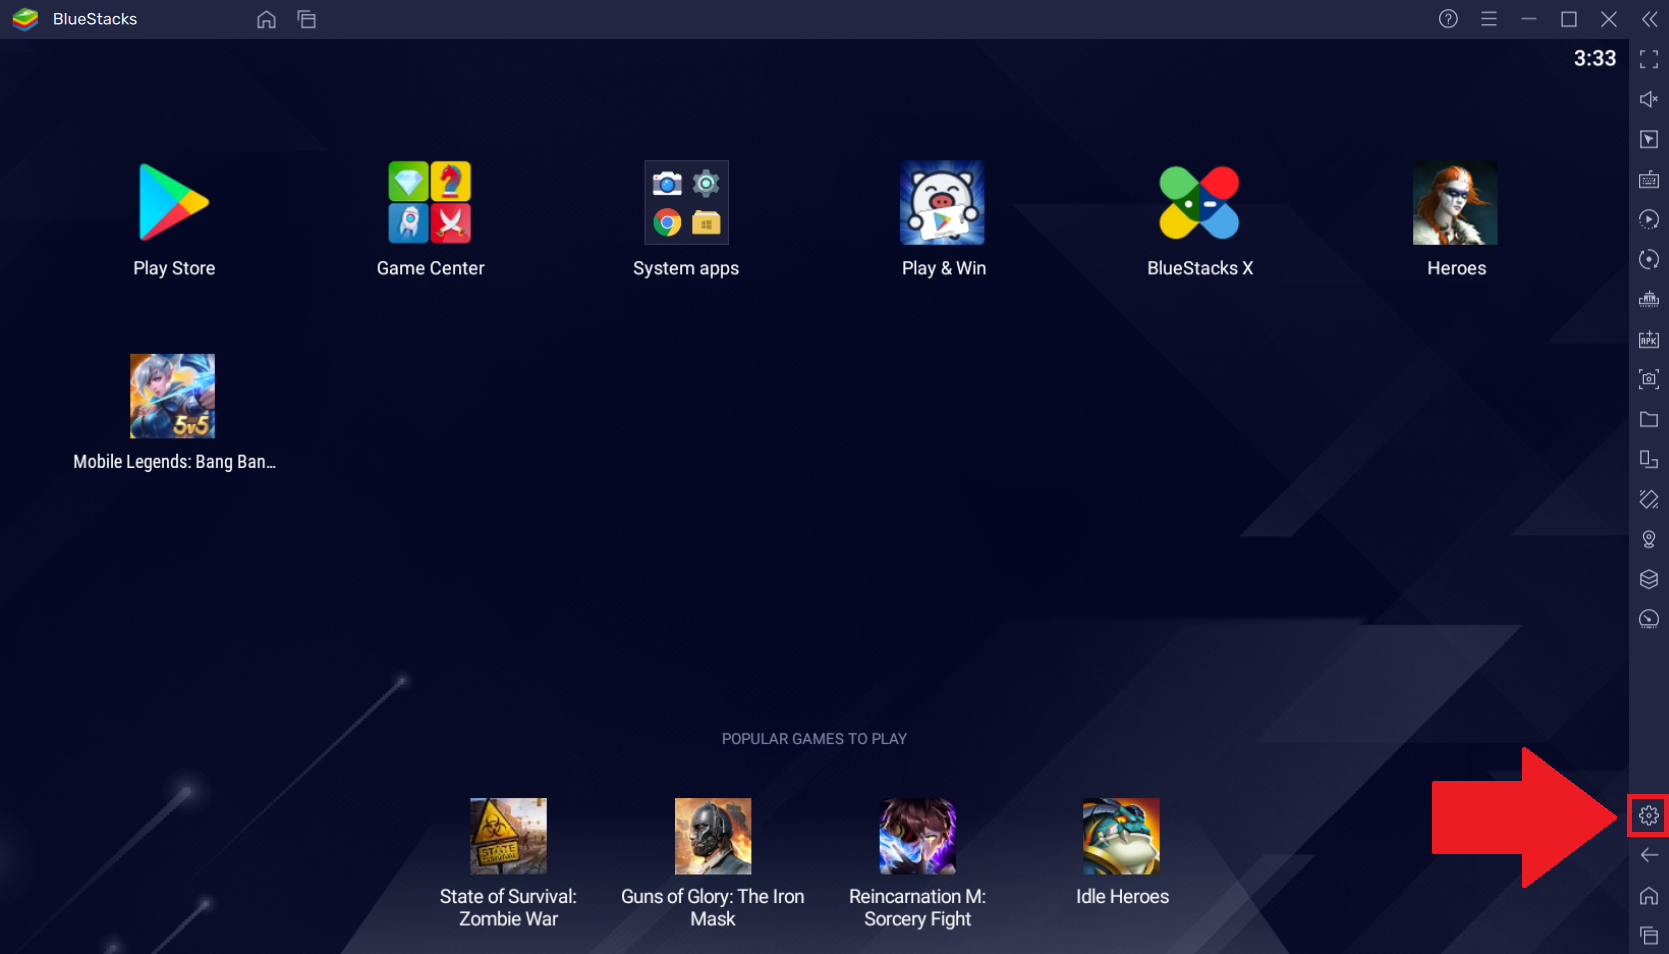The image size is (1669, 954).
Task: Click the home icon in title bar
Action: point(266,19)
